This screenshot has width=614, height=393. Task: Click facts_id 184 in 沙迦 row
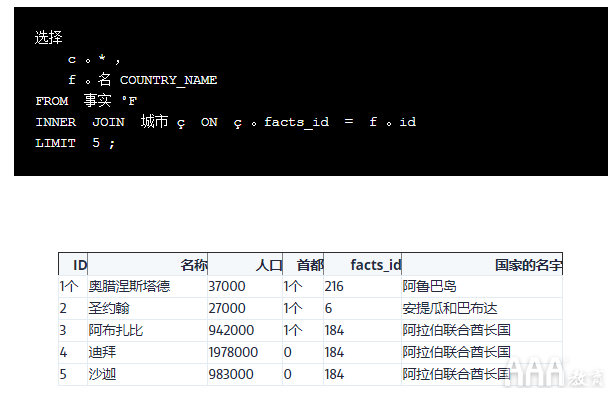(x=334, y=374)
